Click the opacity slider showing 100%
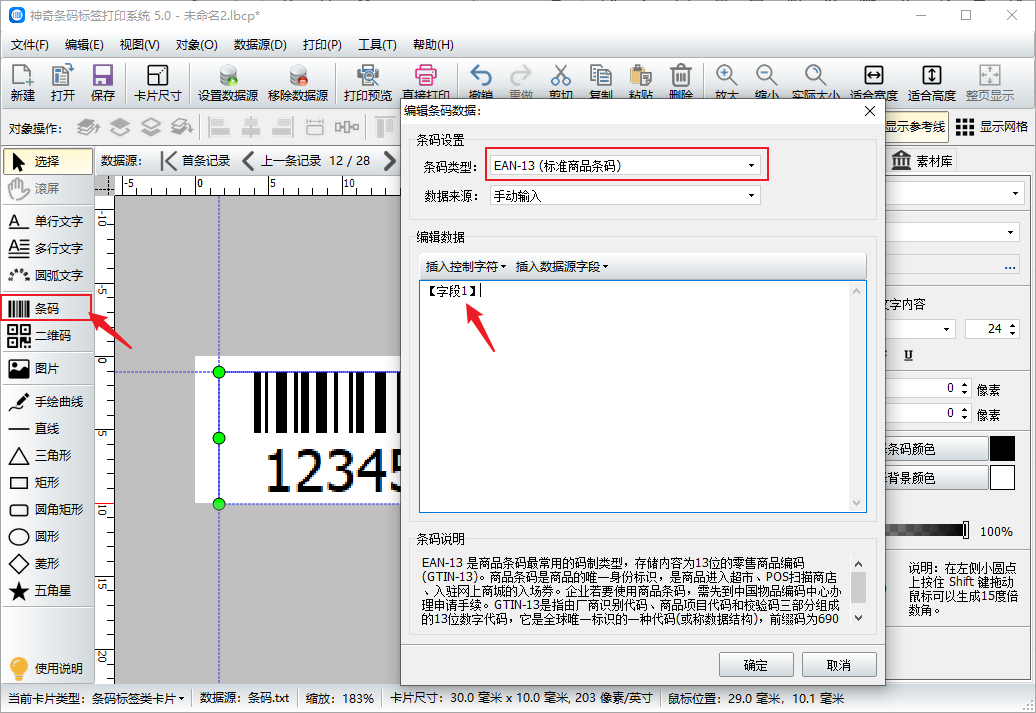 (x=926, y=530)
